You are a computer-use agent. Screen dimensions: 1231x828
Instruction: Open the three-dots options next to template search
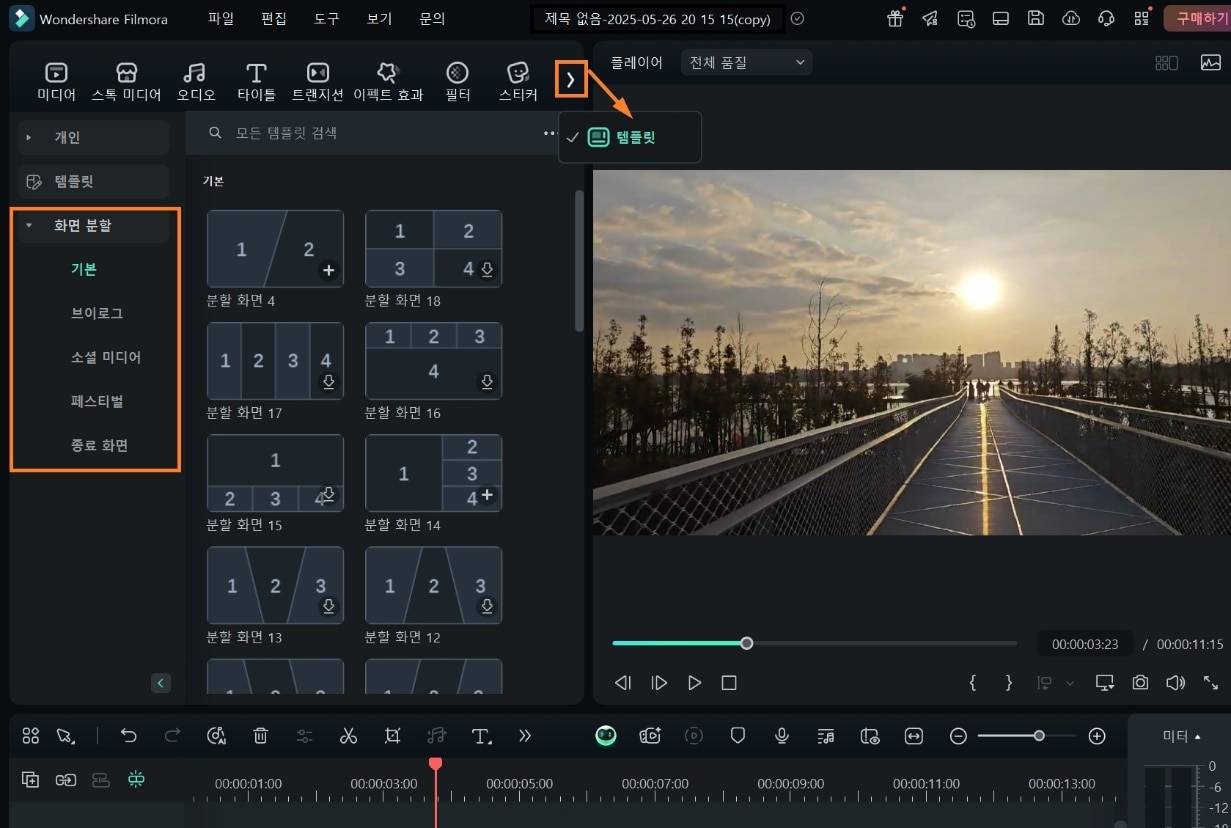pyautogui.click(x=550, y=132)
